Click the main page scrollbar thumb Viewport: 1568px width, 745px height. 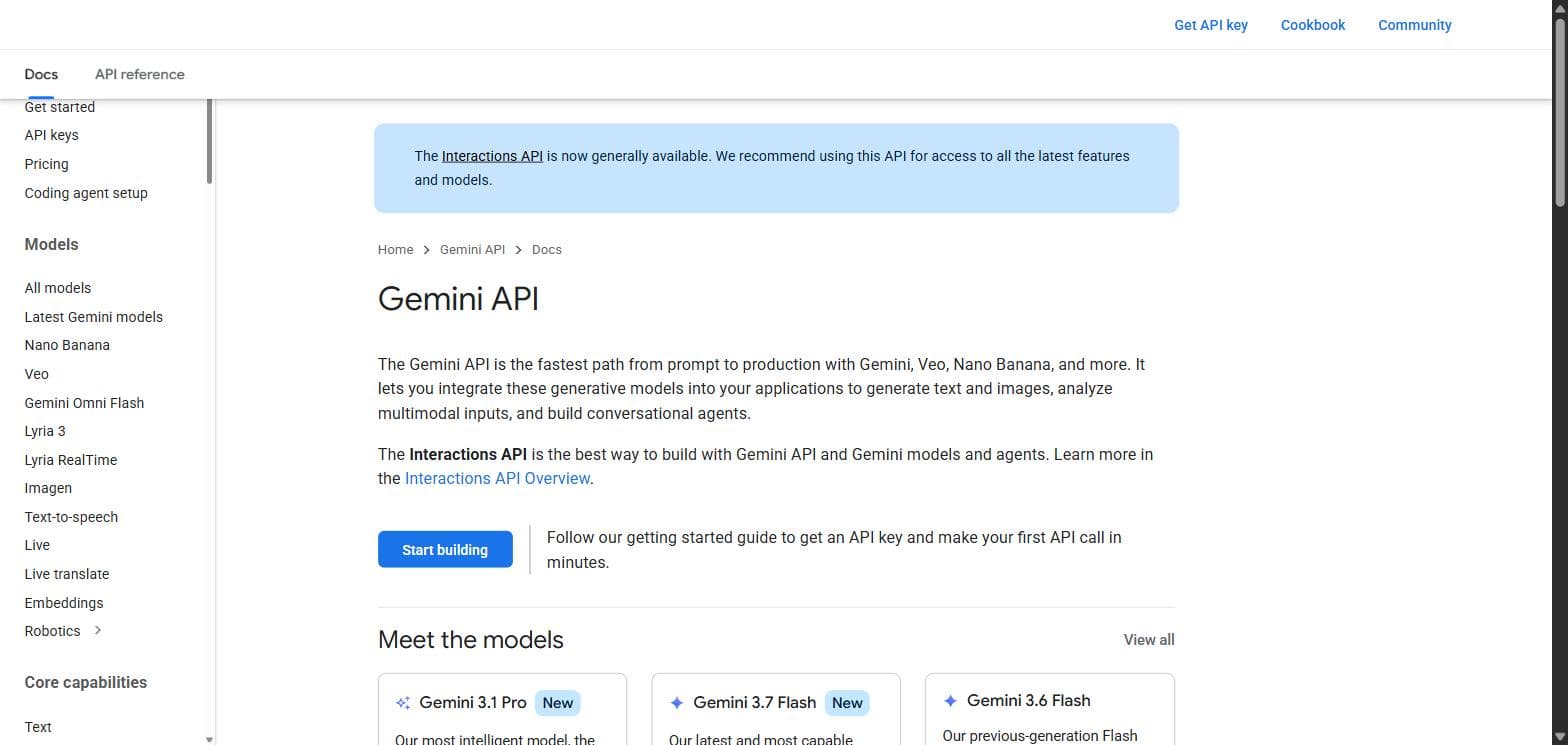pos(1559,113)
